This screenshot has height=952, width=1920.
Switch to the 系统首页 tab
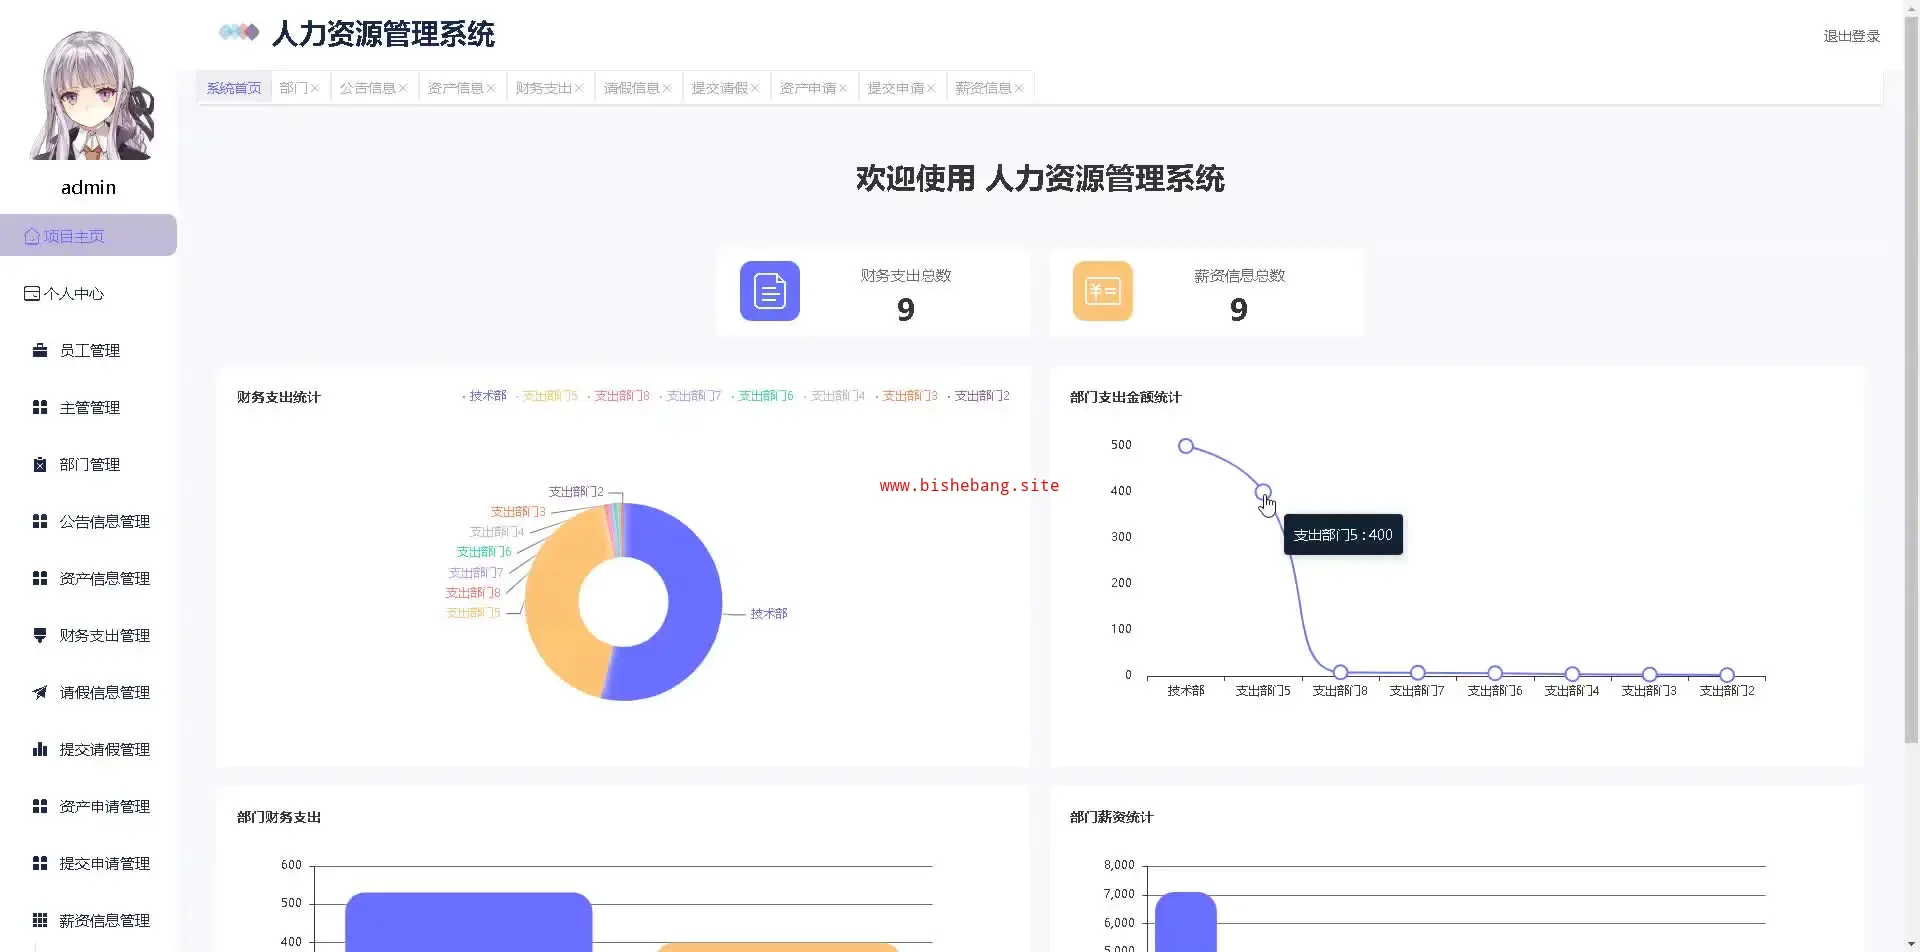(x=234, y=88)
